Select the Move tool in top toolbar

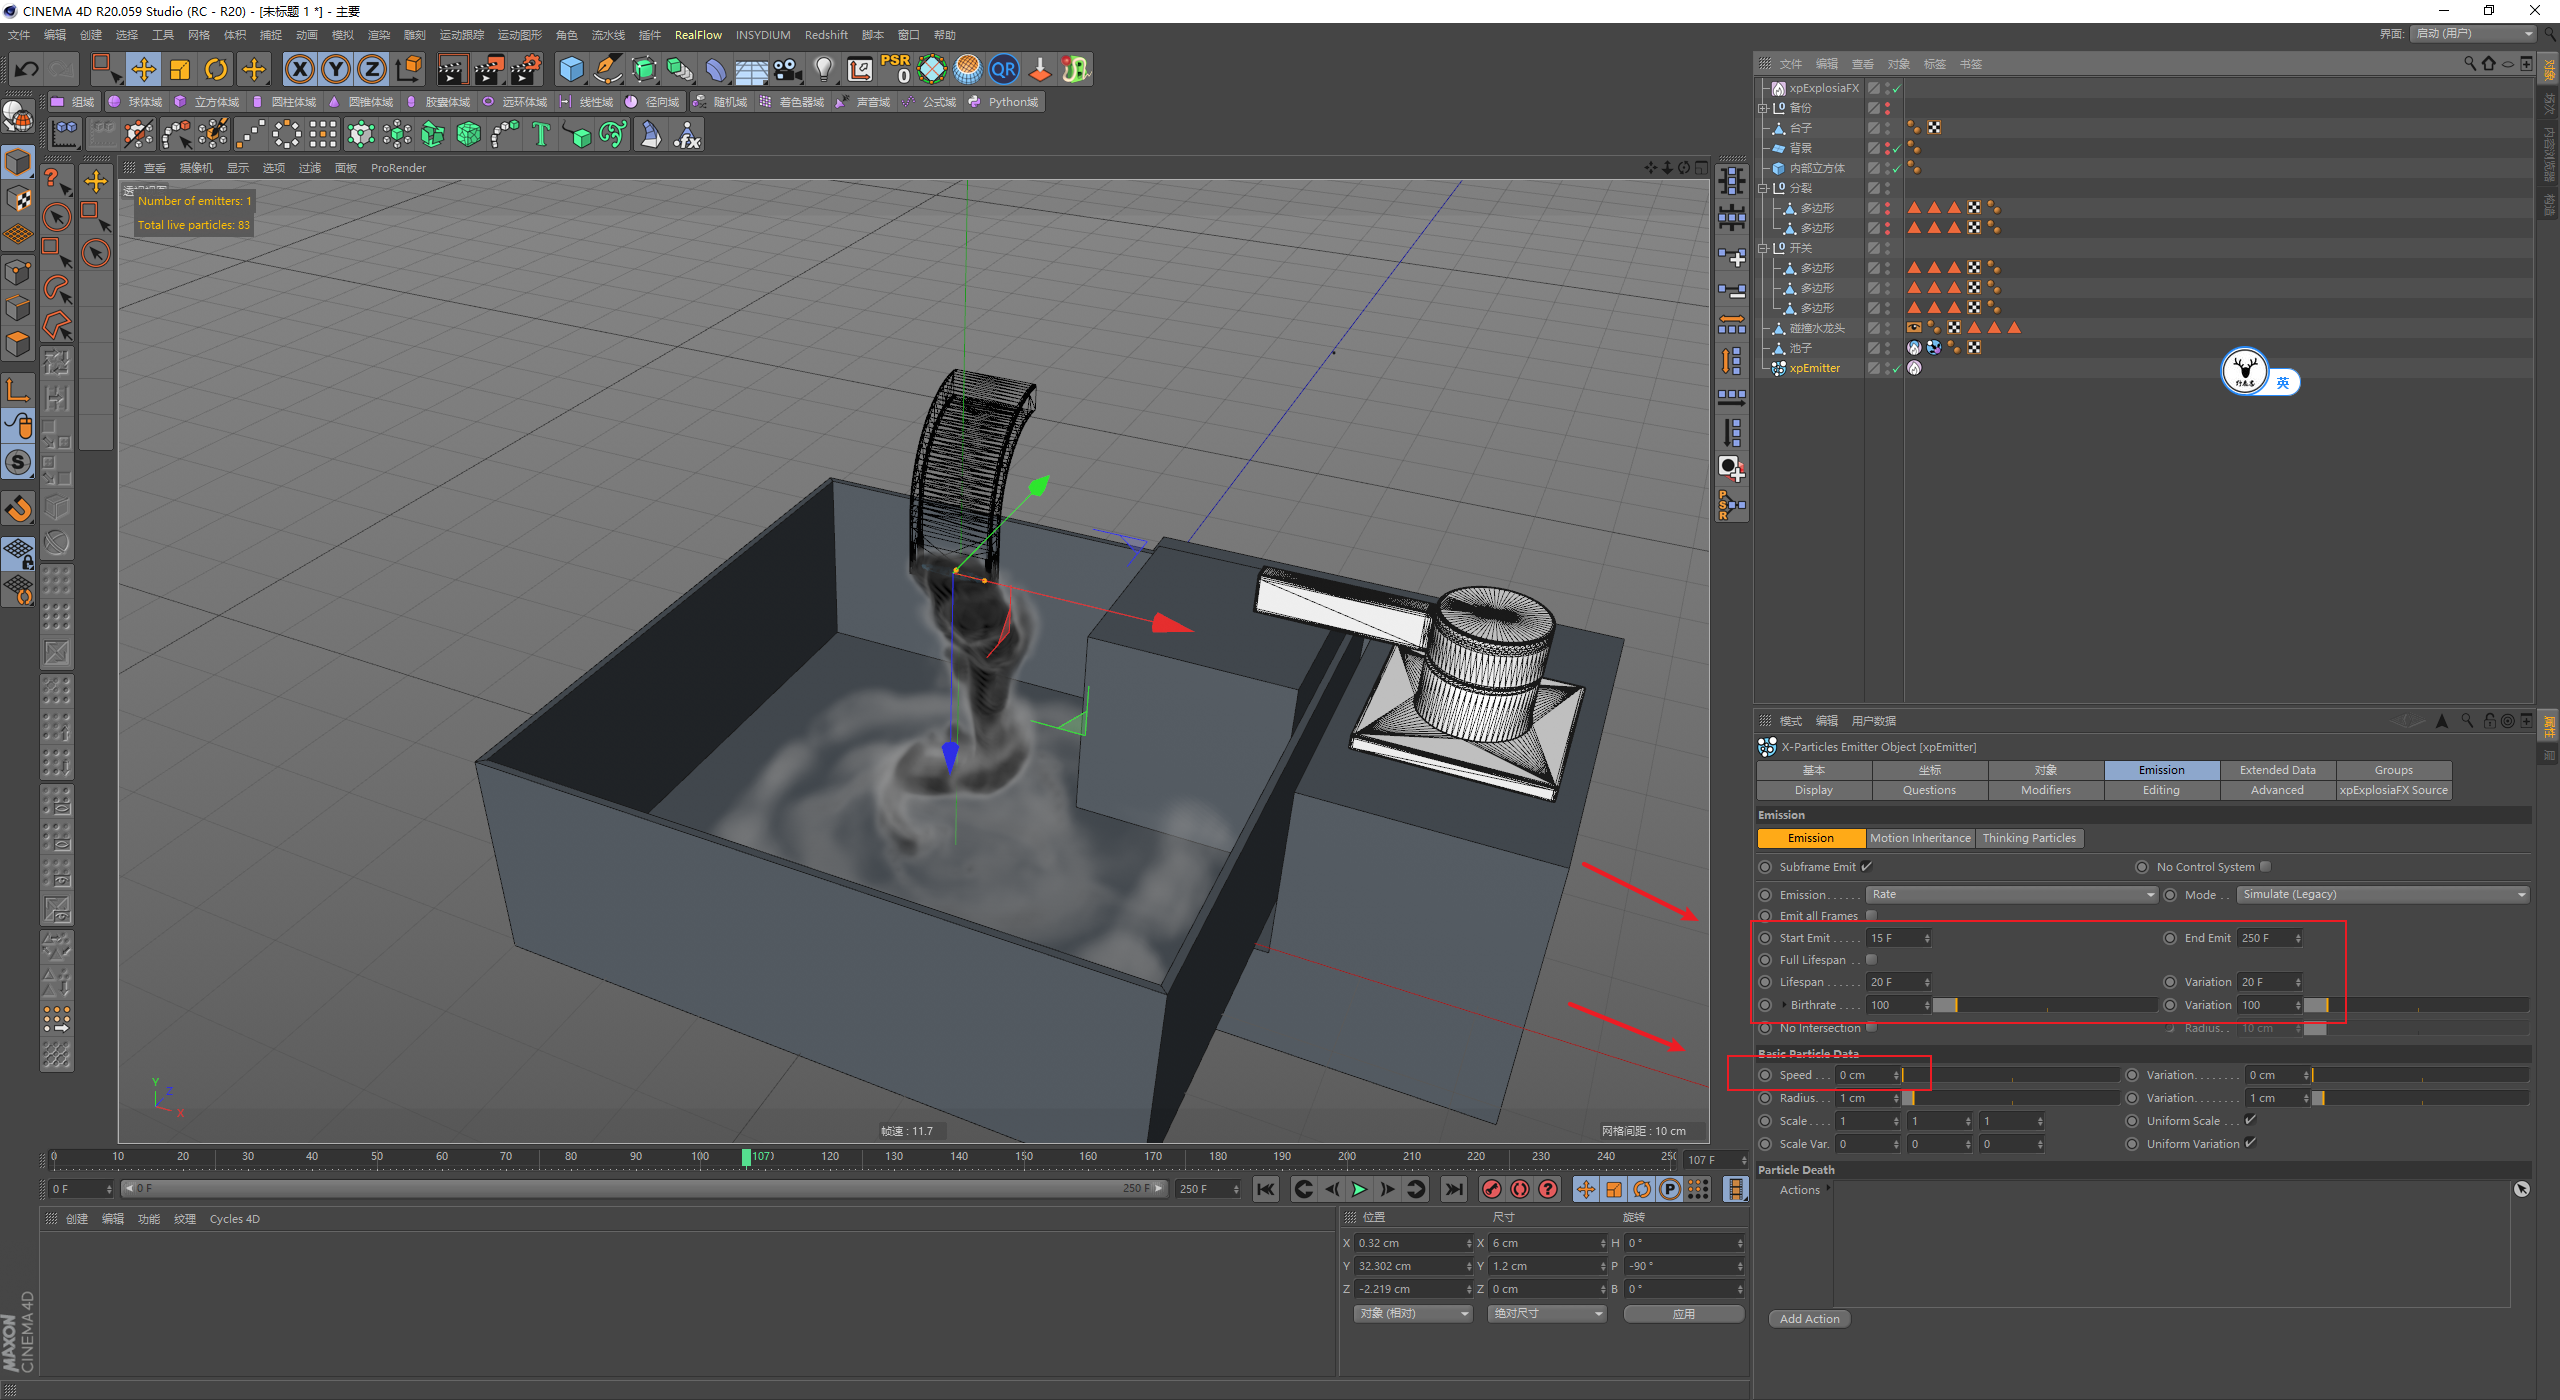(144, 69)
